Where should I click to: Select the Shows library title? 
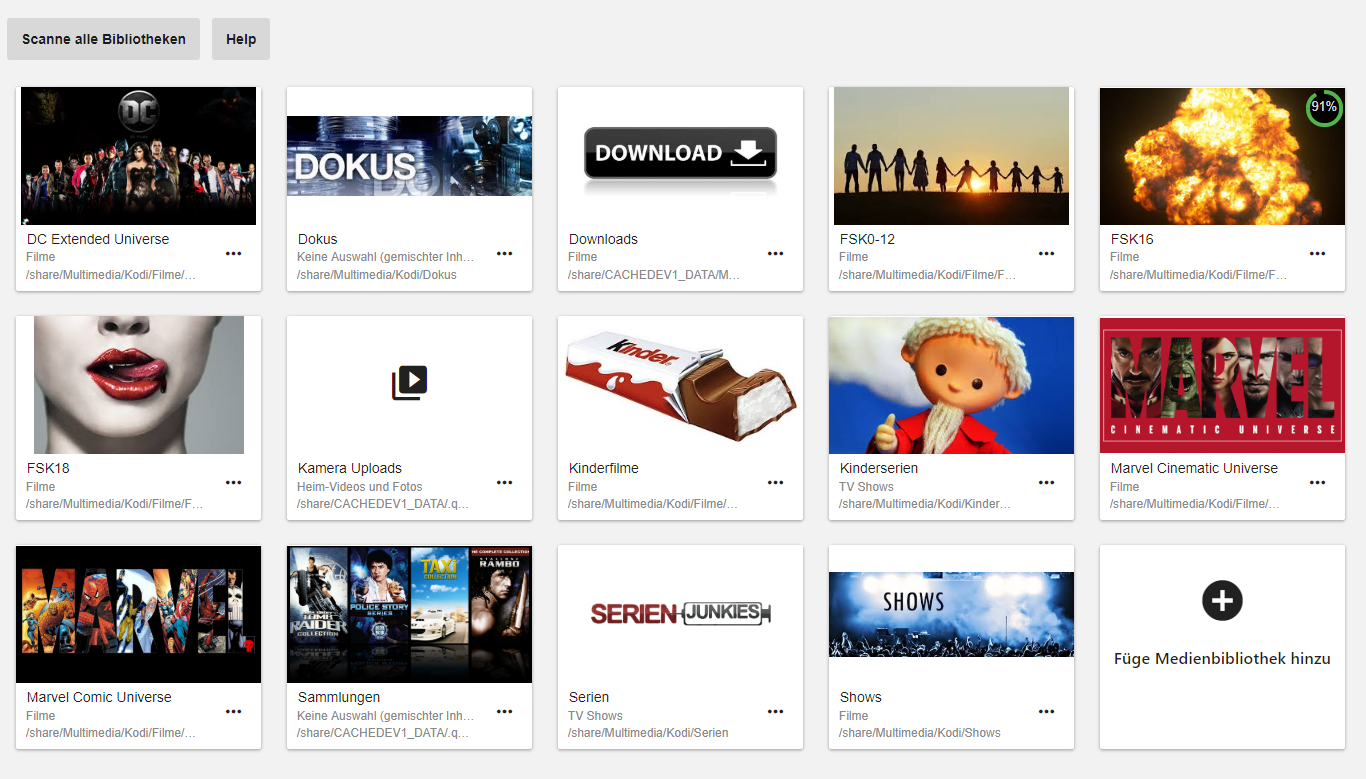point(861,697)
